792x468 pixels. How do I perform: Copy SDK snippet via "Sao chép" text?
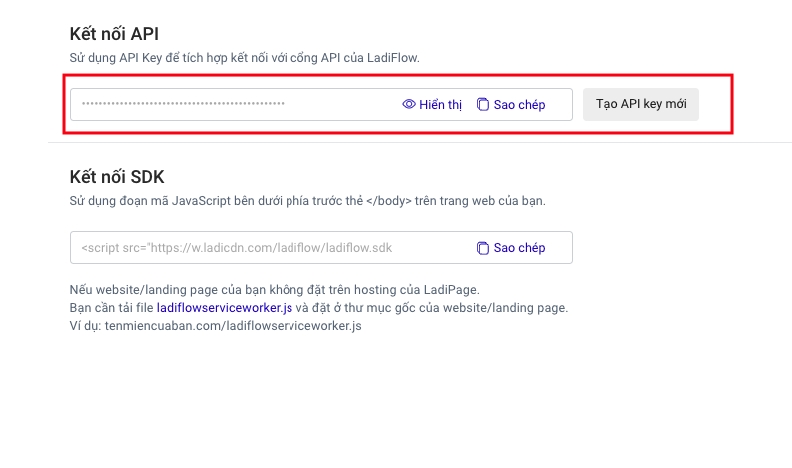(x=519, y=247)
